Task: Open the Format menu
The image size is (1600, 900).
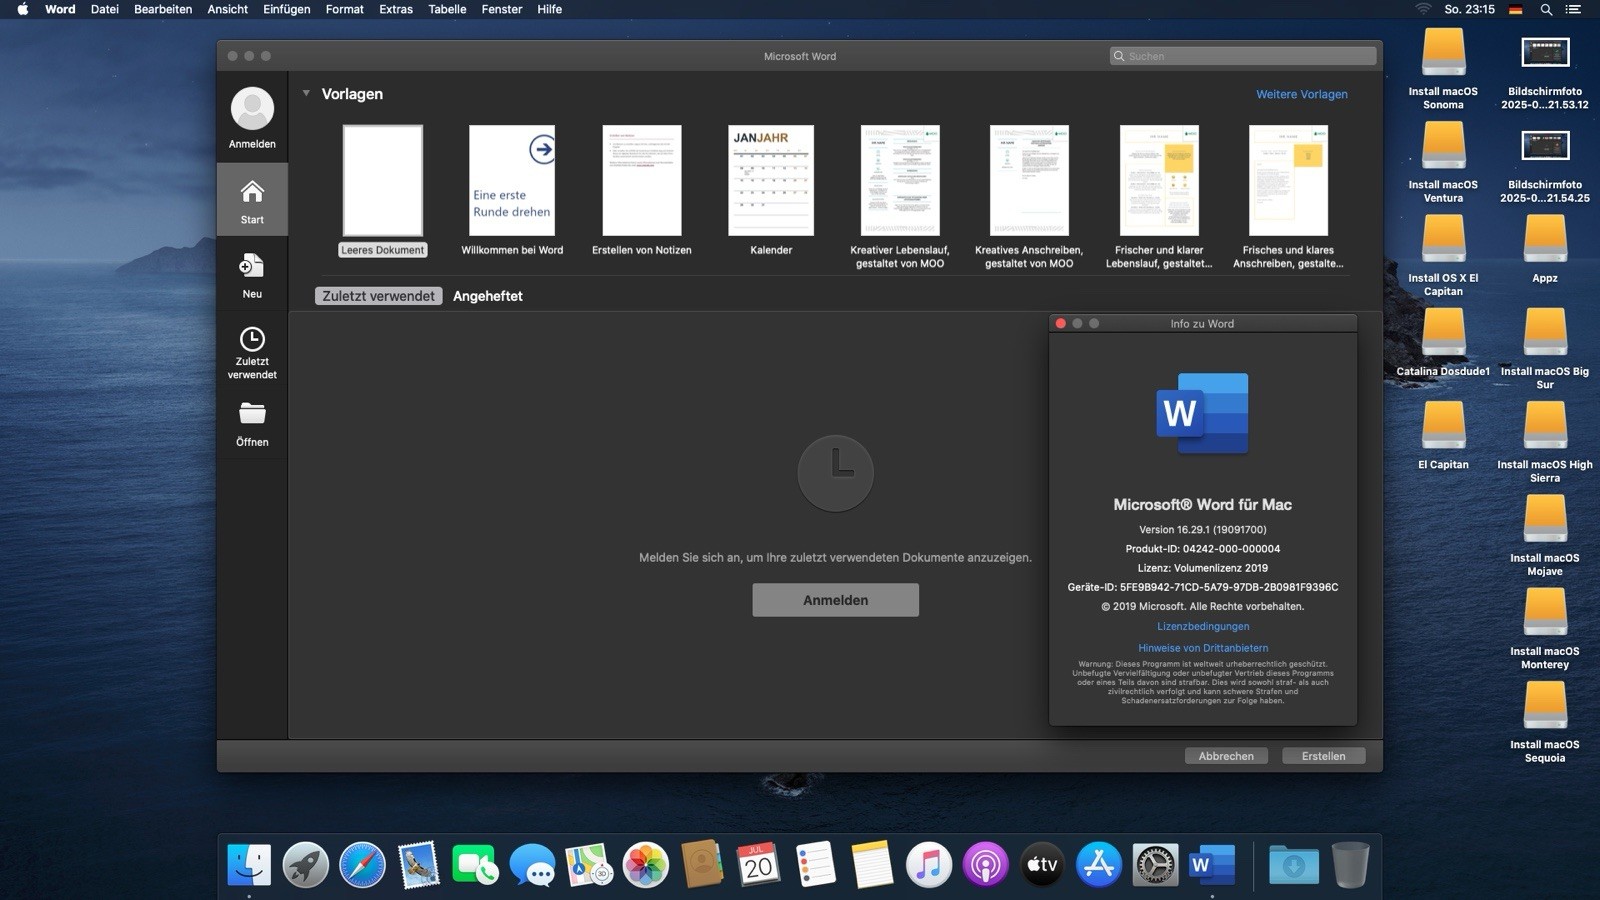Action: (345, 9)
